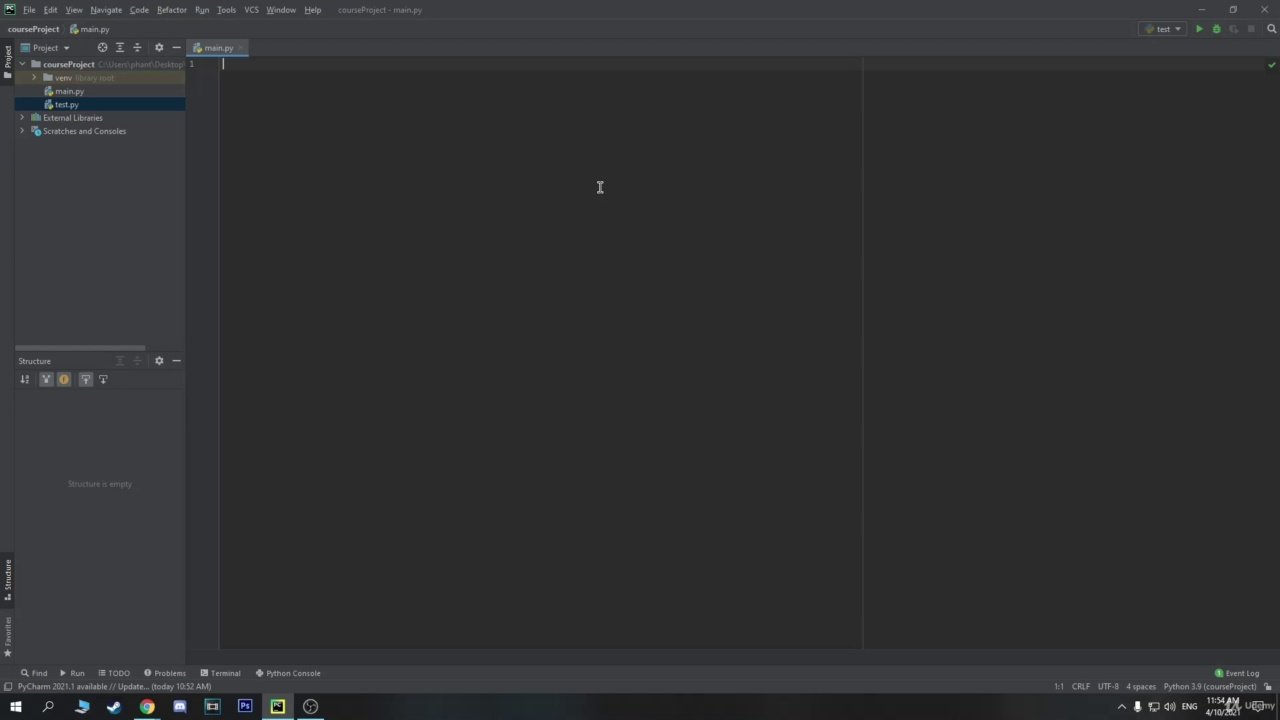Toggle alphabetical sort in Structure panel
This screenshot has width=1280, height=720.
coord(25,379)
